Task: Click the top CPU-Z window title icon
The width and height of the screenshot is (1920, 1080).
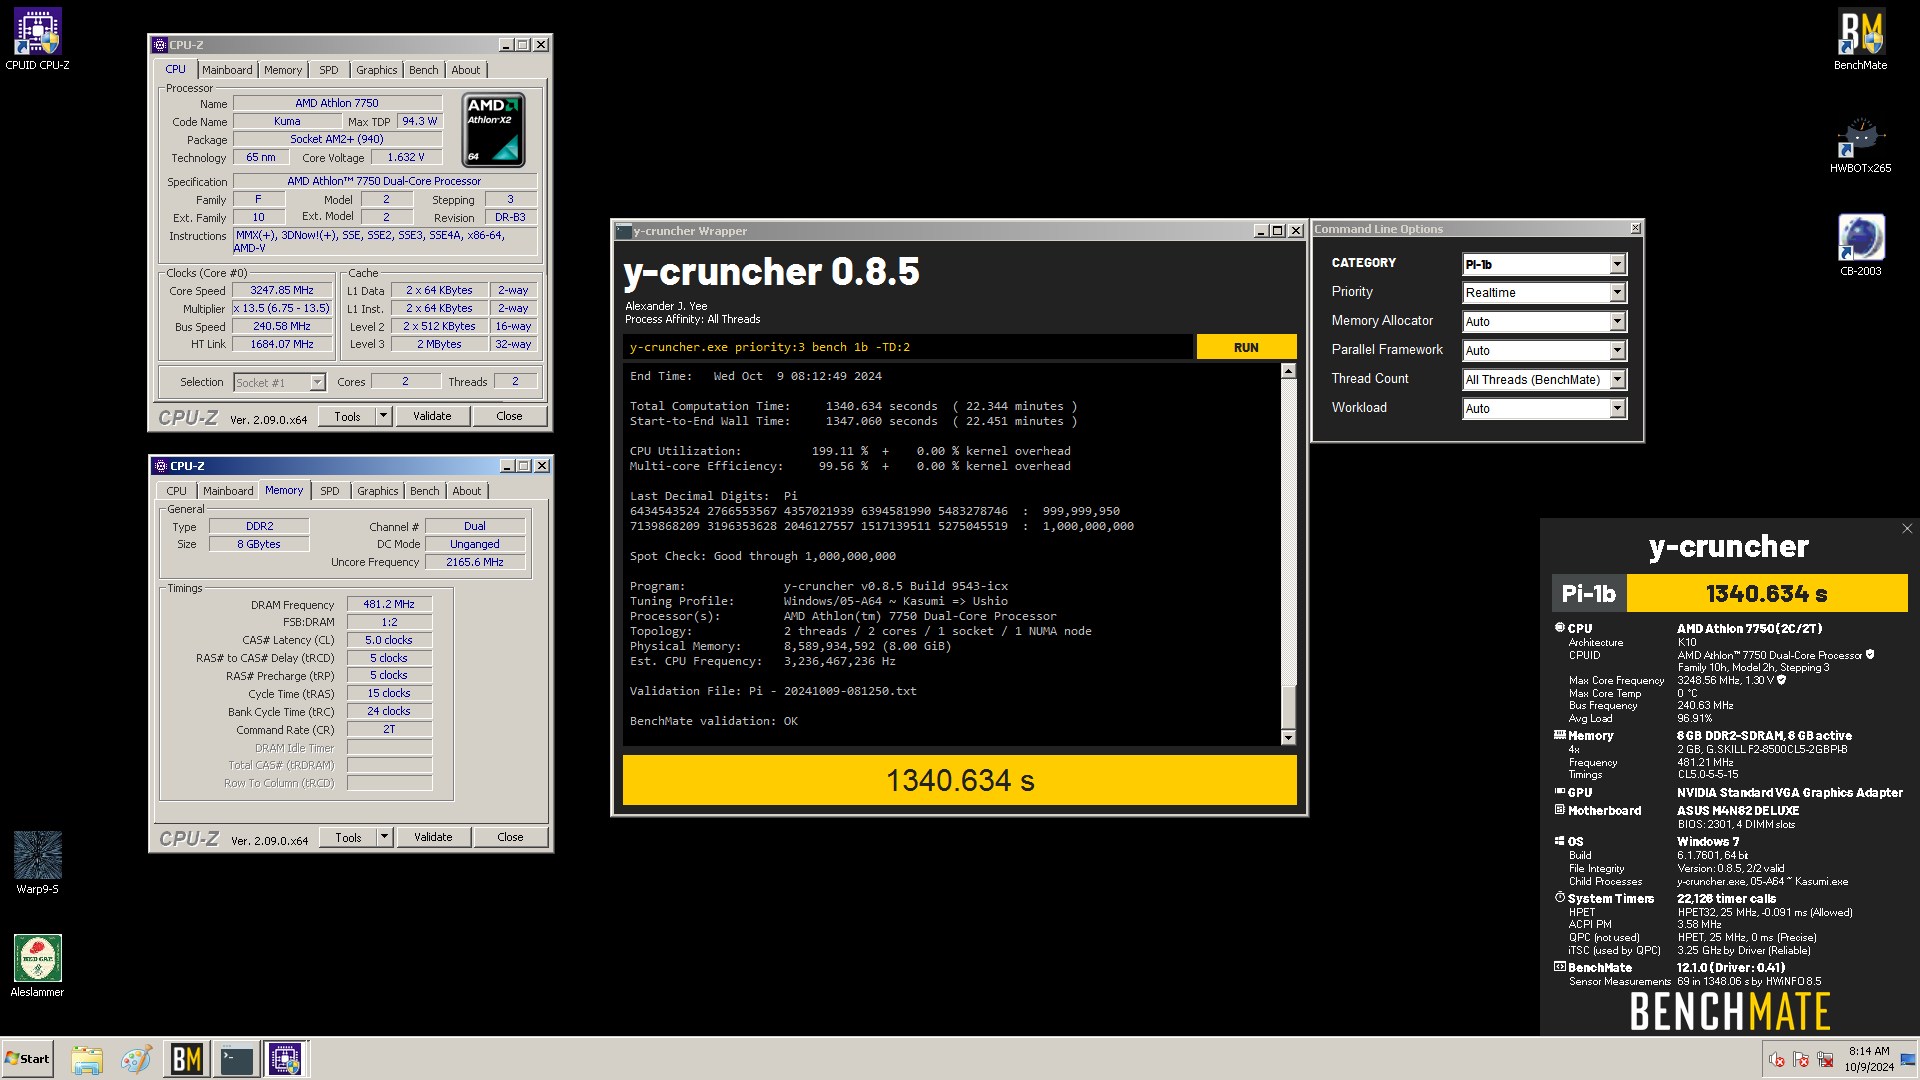Action: pyautogui.click(x=160, y=45)
